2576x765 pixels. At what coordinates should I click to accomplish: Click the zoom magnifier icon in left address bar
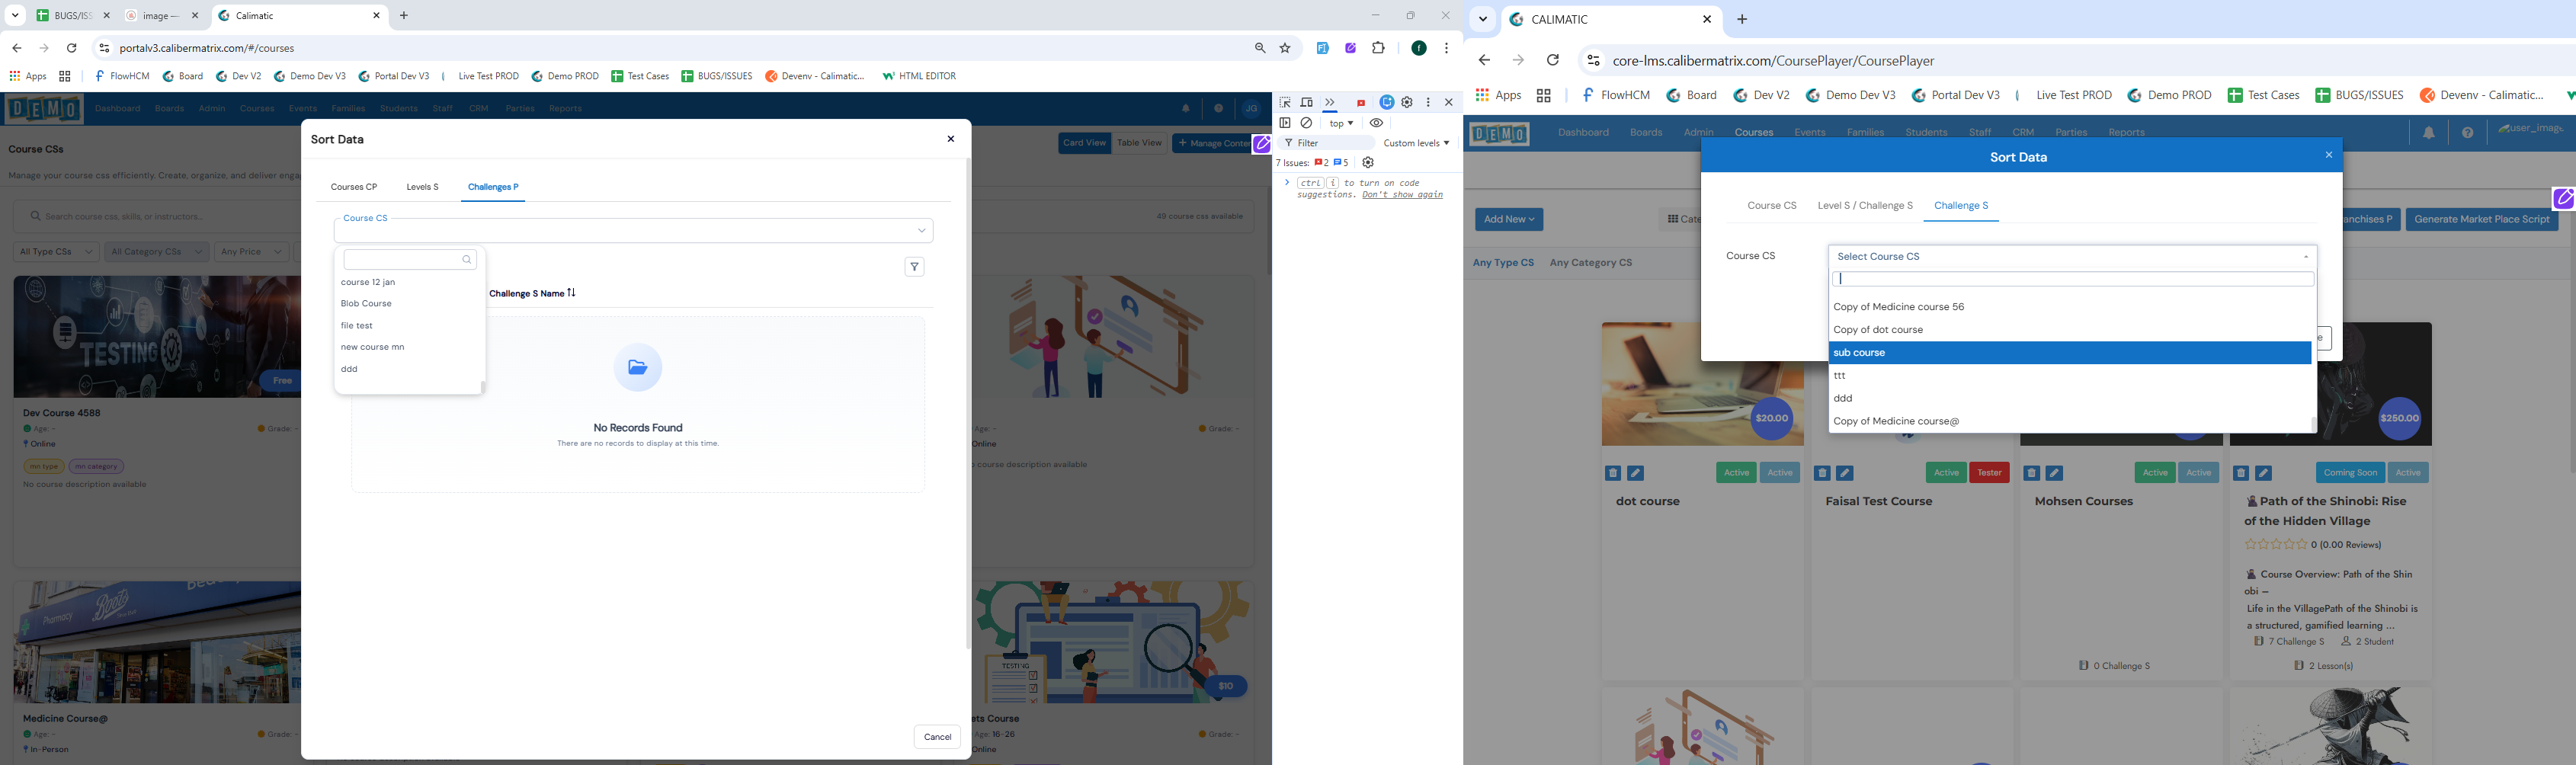(x=1260, y=48)
